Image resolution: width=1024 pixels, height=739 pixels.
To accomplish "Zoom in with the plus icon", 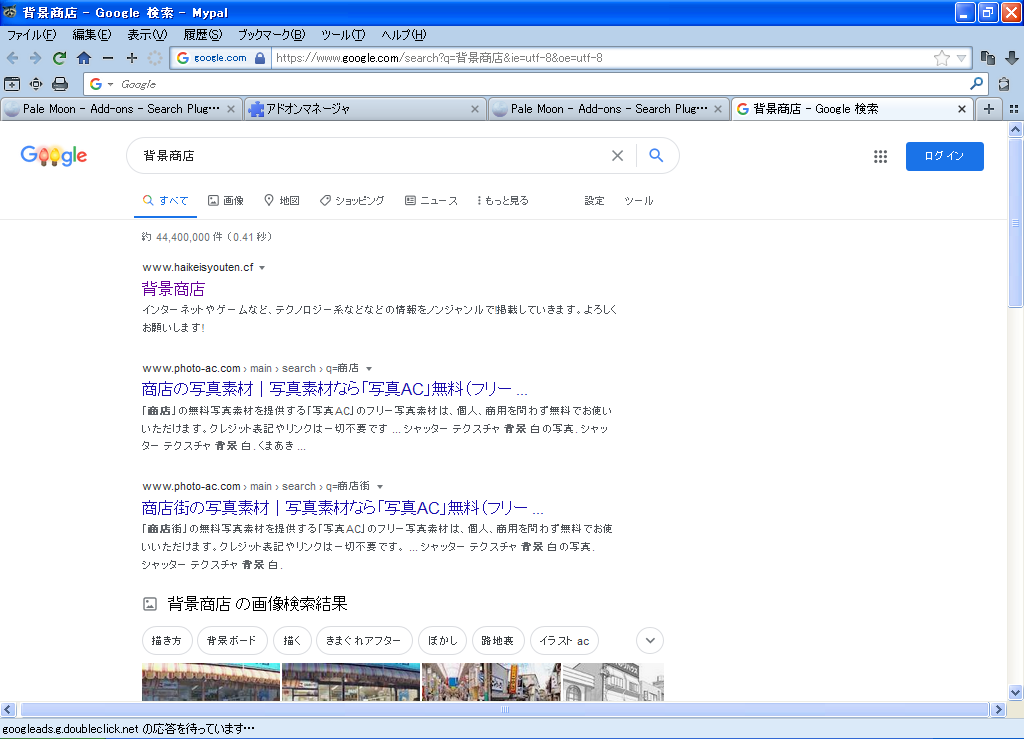I will tap(132, 58).
